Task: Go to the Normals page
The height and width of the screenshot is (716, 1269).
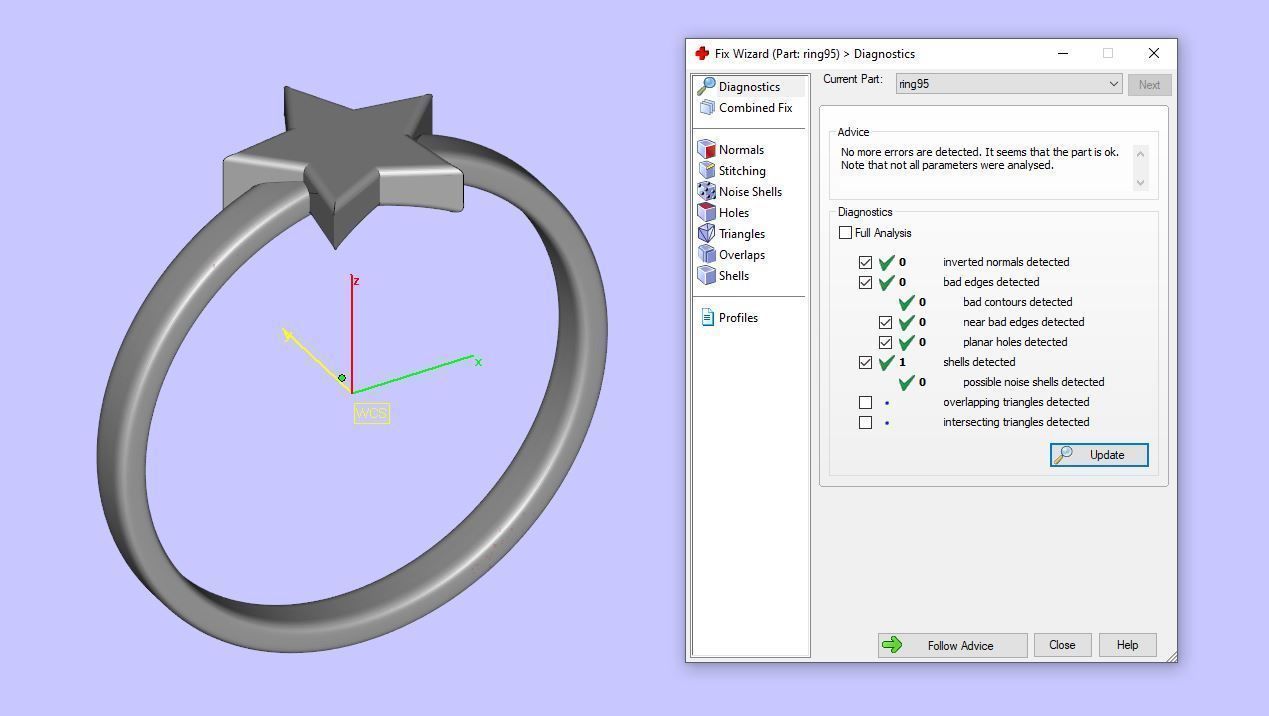Action: pyautogui.click(x=741, y=150)
